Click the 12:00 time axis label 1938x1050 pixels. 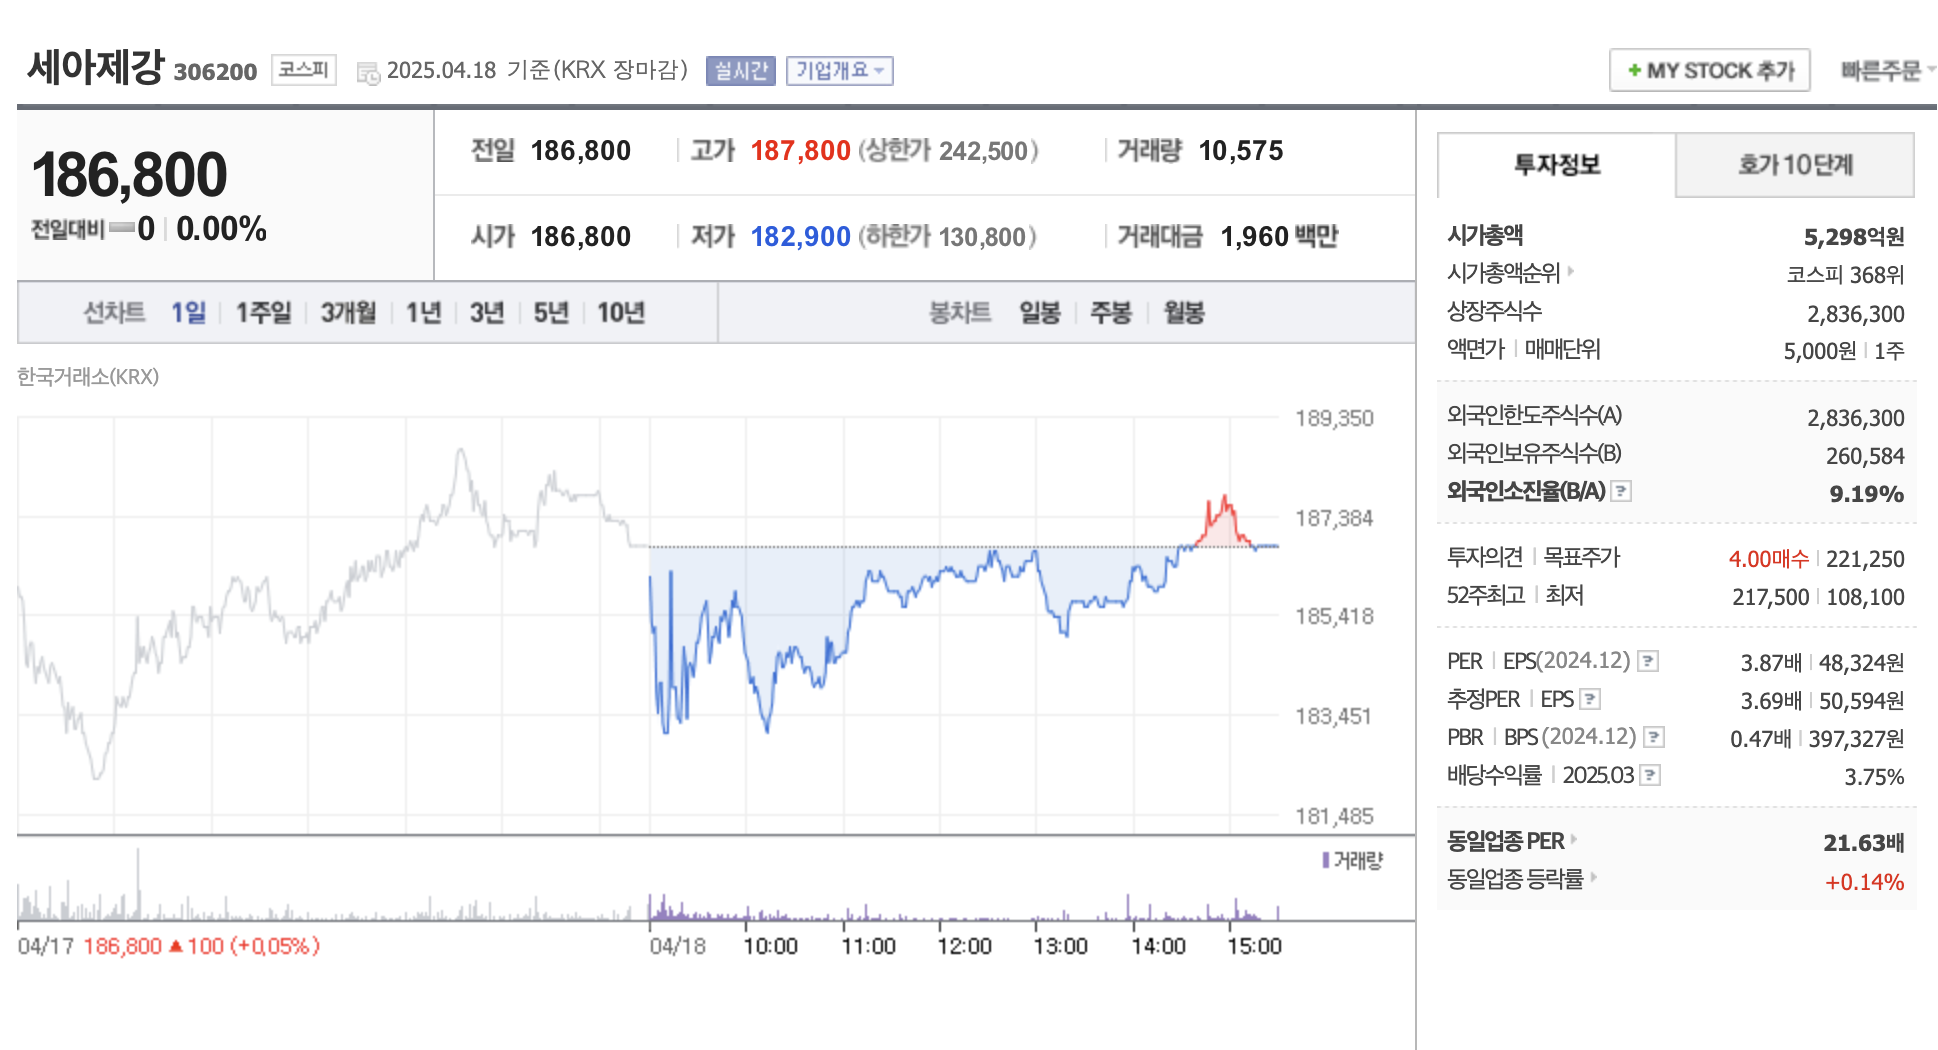(x=964, y=946)
